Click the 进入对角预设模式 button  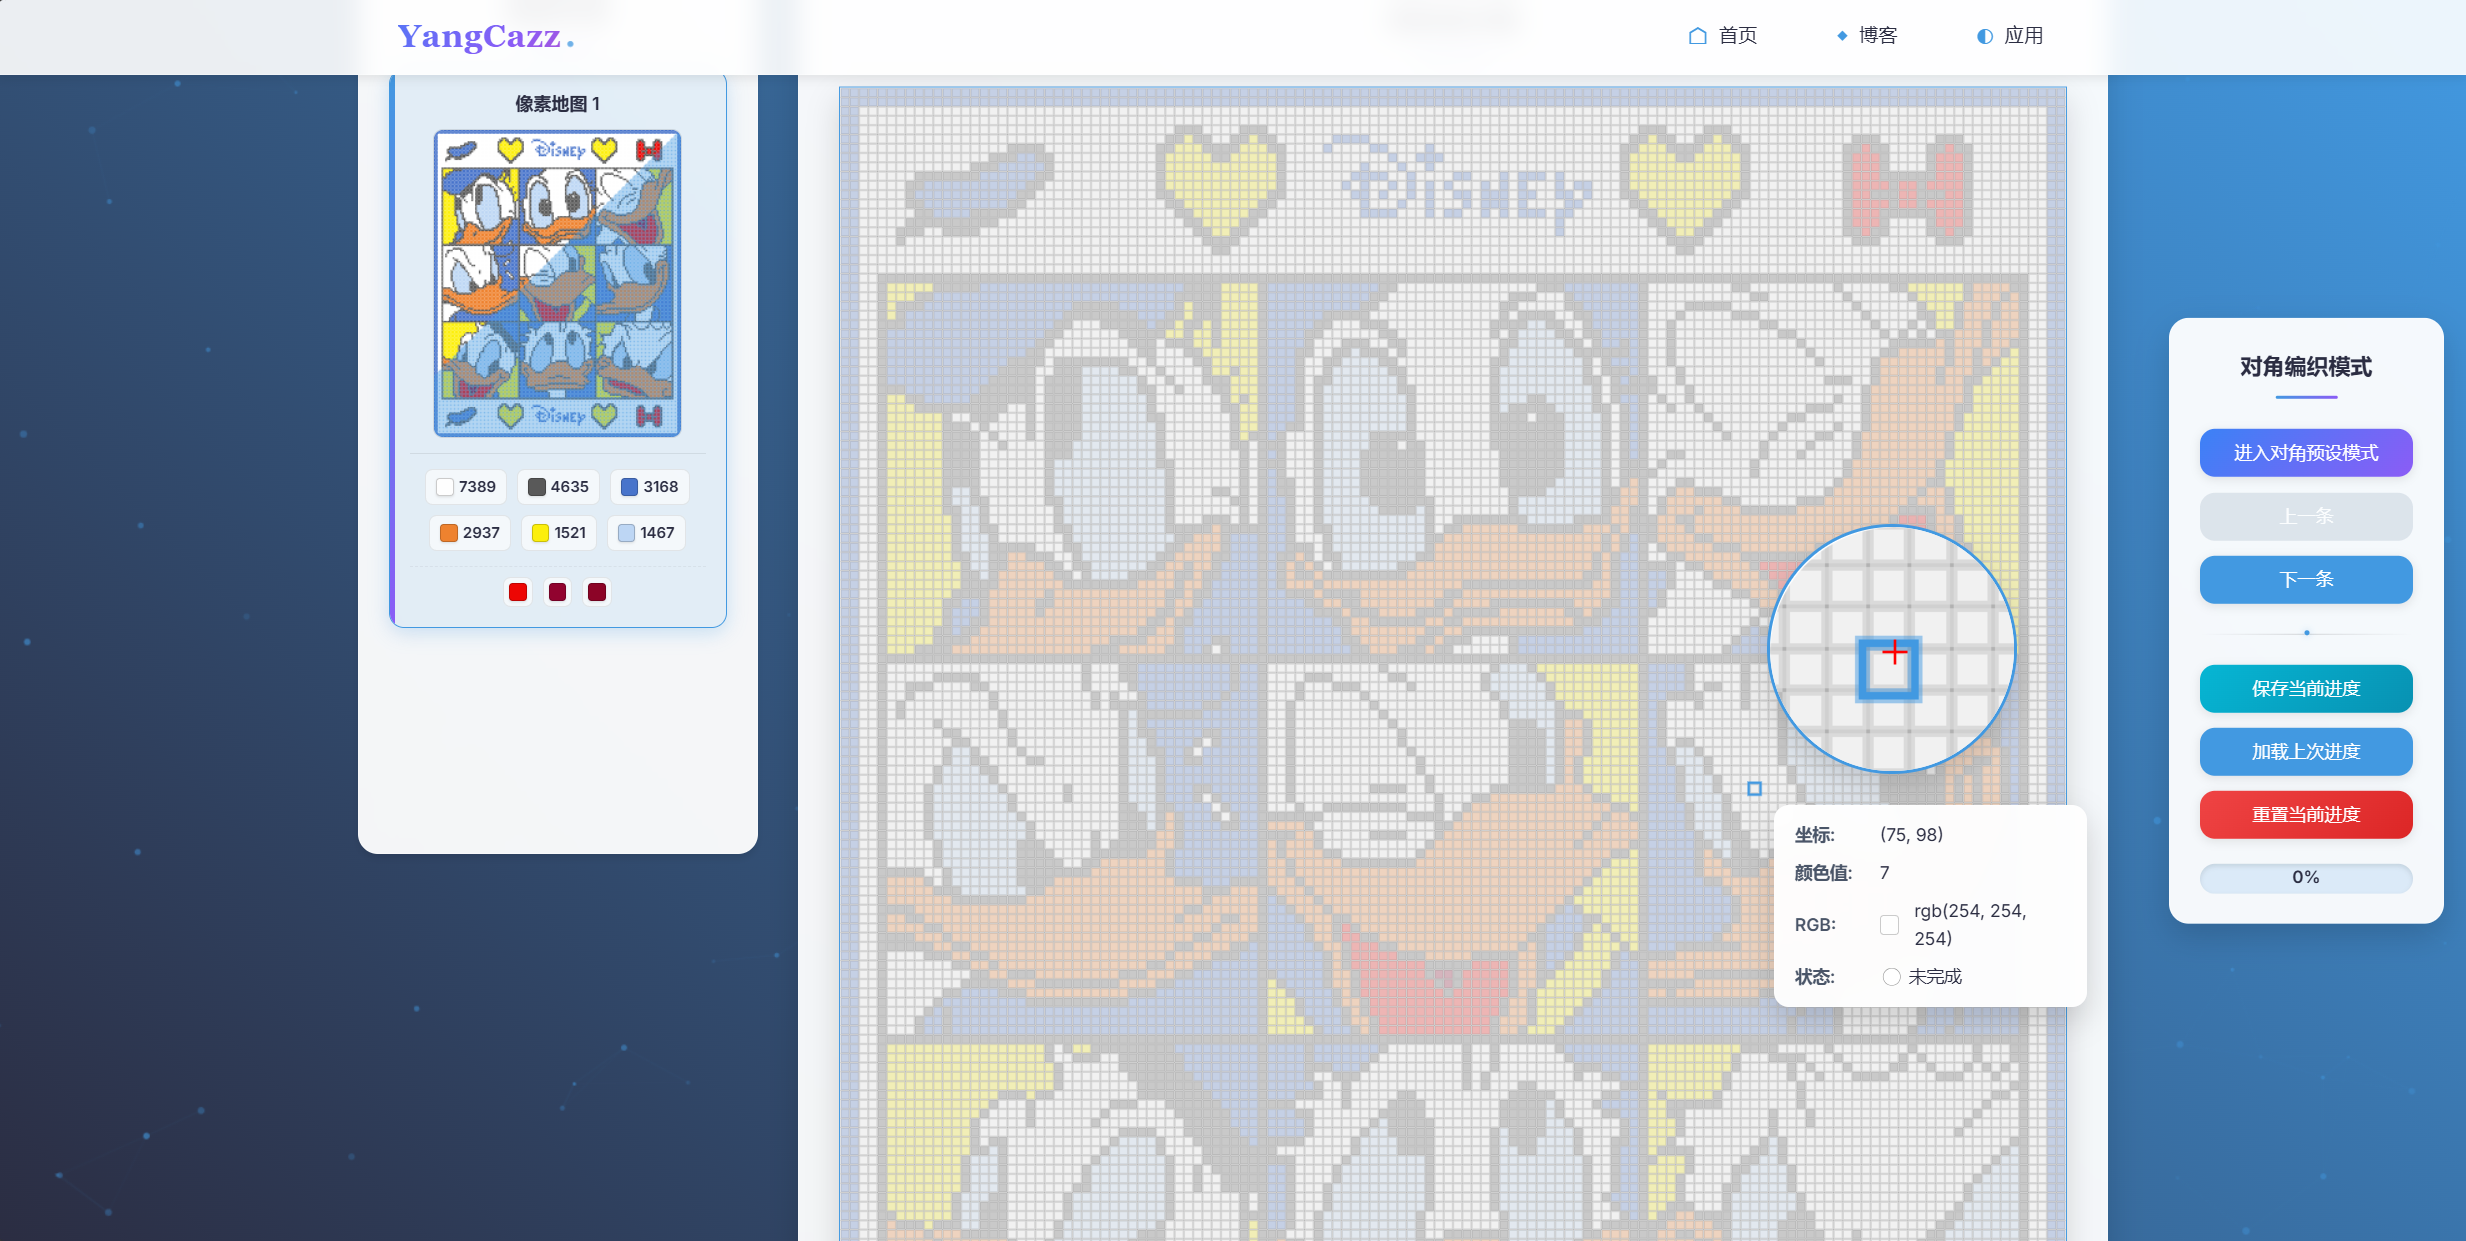tap(2306, 453)
